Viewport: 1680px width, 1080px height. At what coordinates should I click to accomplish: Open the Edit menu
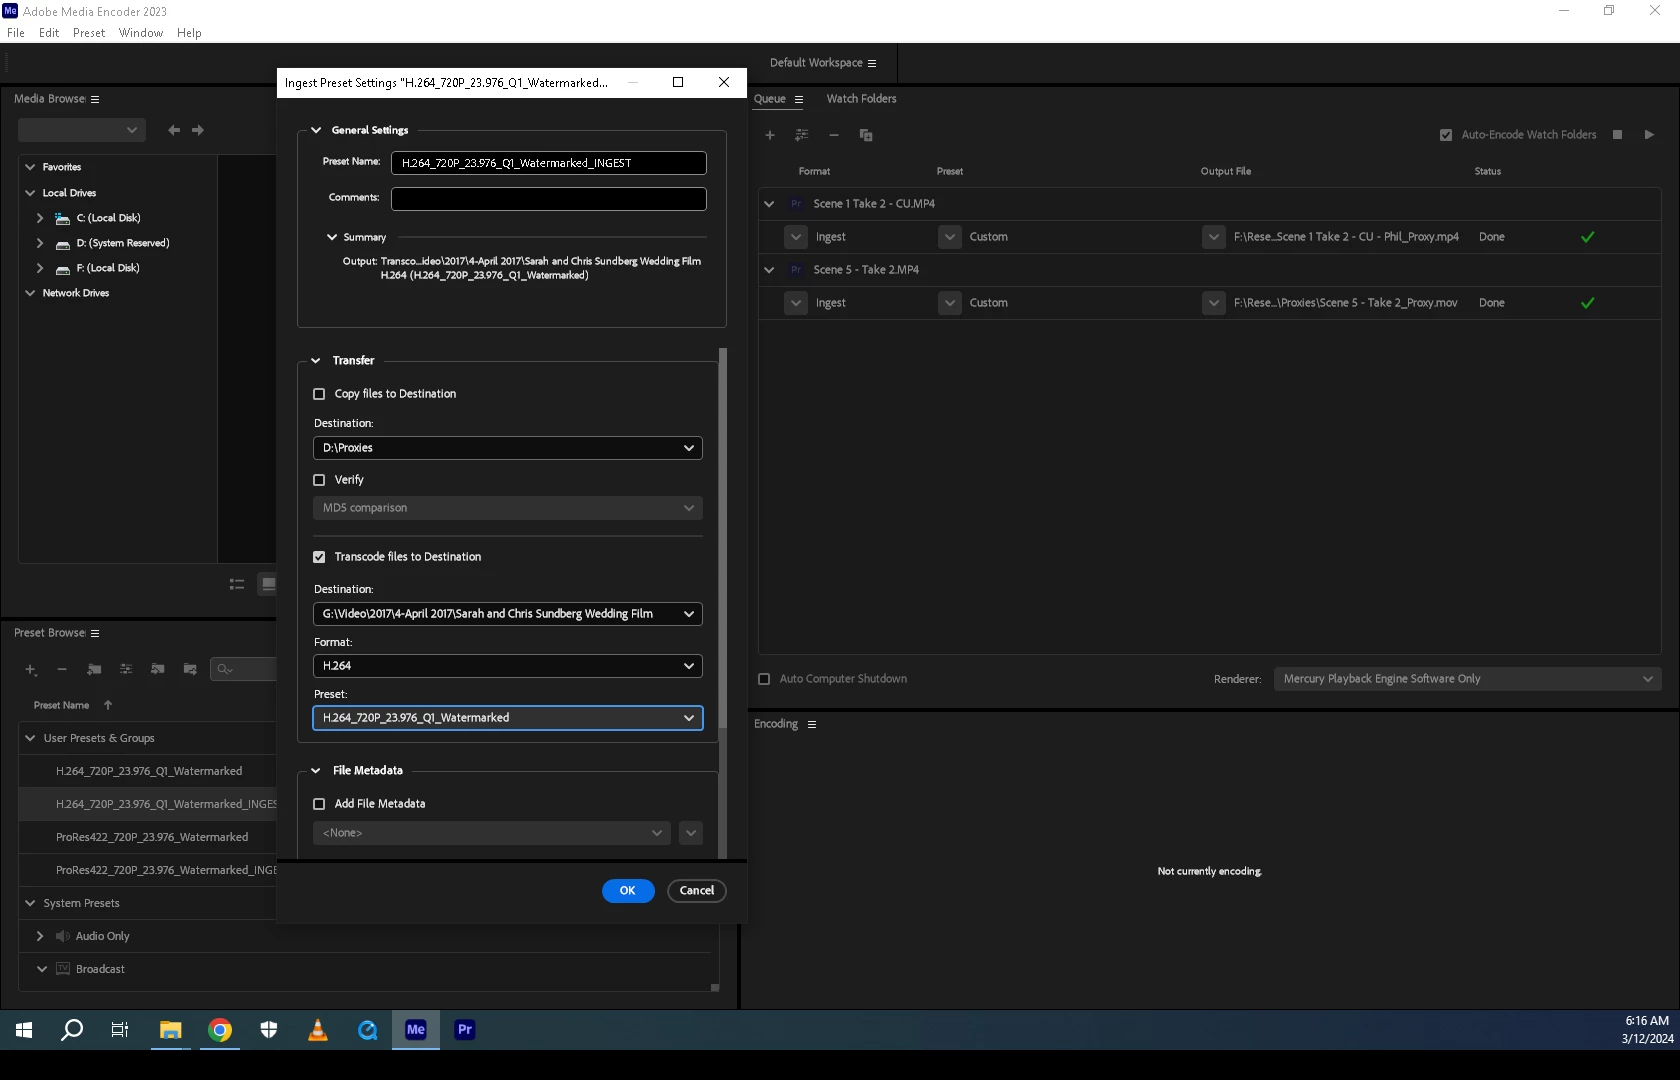click(x=49, y=33)
